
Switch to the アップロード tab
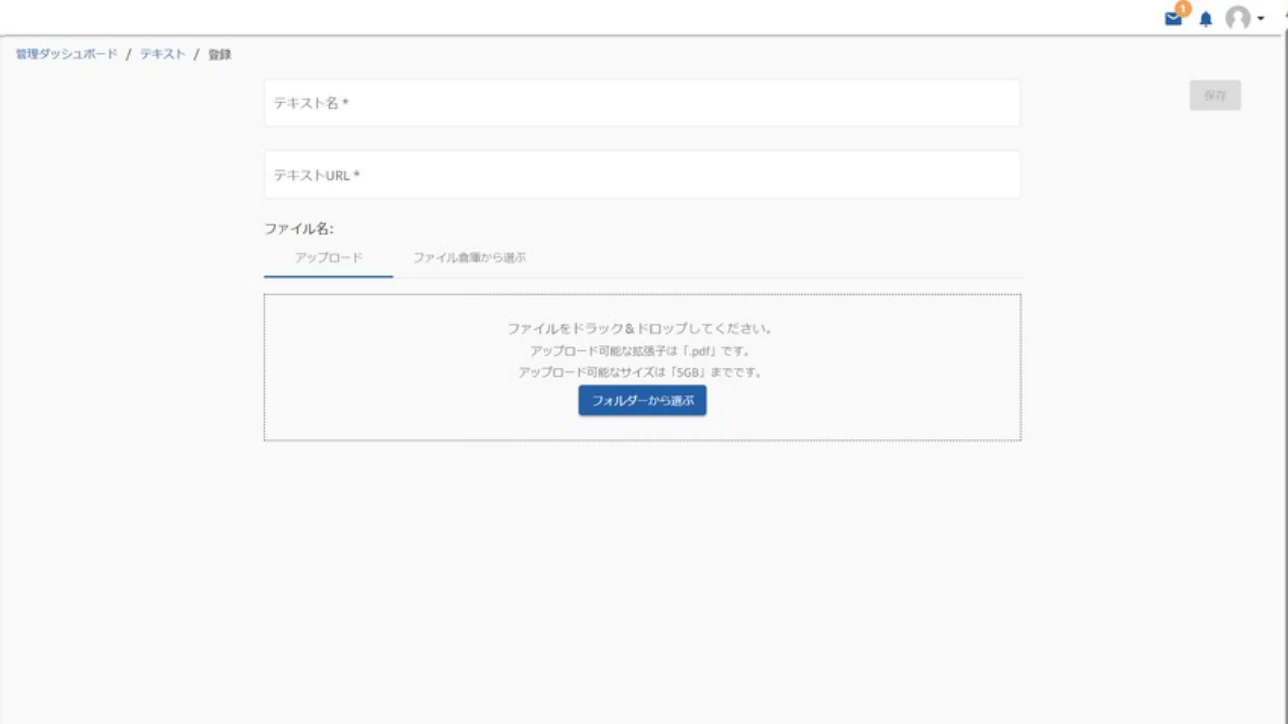tap(328, 258)
